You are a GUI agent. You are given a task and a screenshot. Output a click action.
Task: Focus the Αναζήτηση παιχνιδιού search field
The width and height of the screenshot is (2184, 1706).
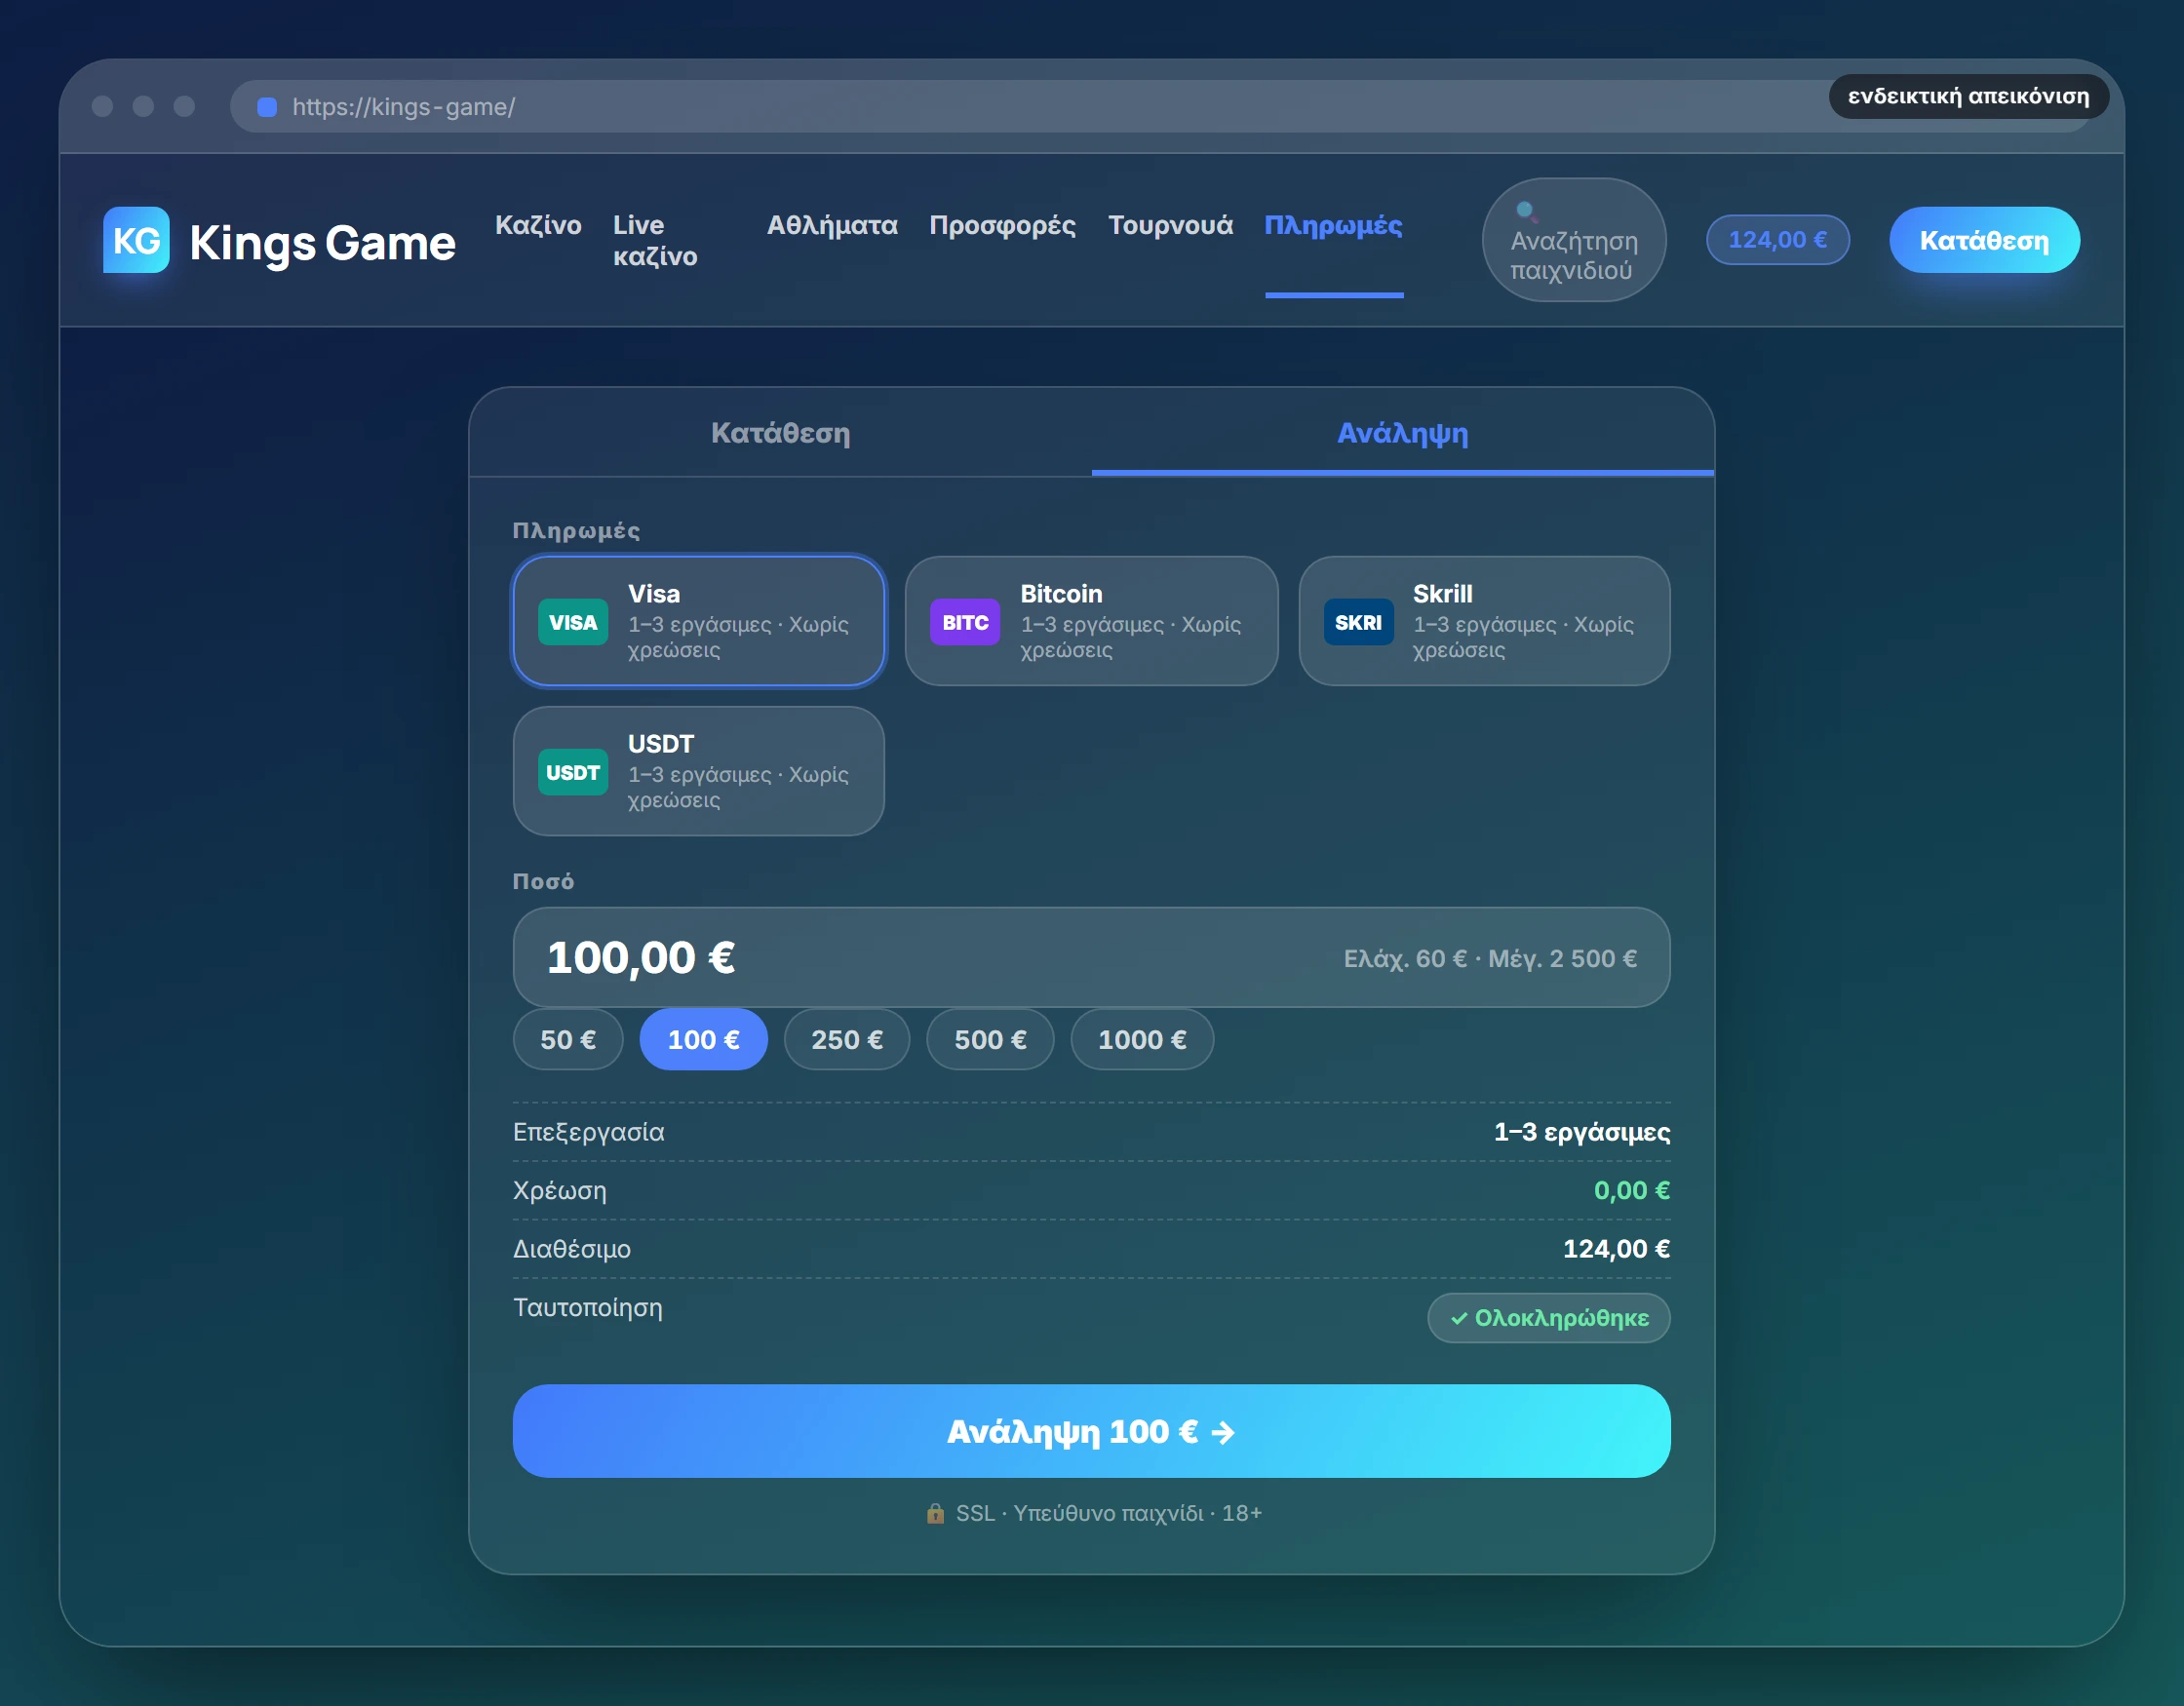pos(1574,240)
